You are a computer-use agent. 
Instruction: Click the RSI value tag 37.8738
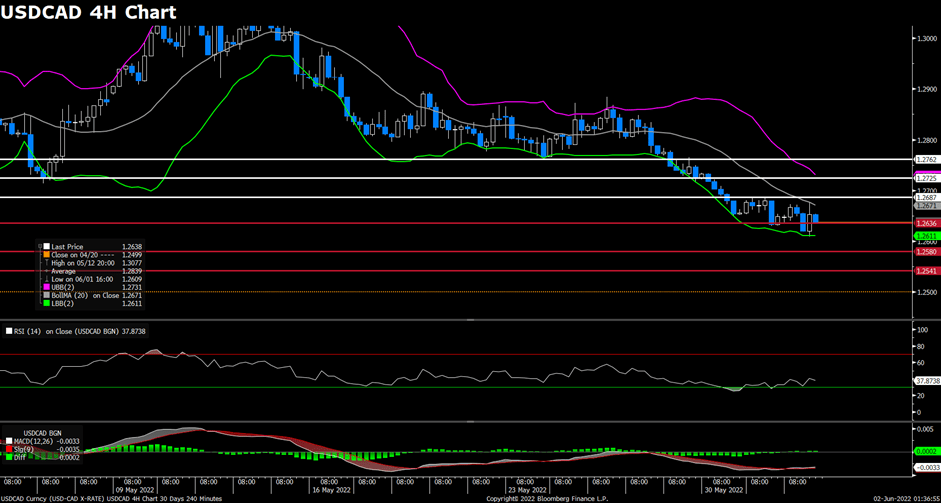[925, 381]
